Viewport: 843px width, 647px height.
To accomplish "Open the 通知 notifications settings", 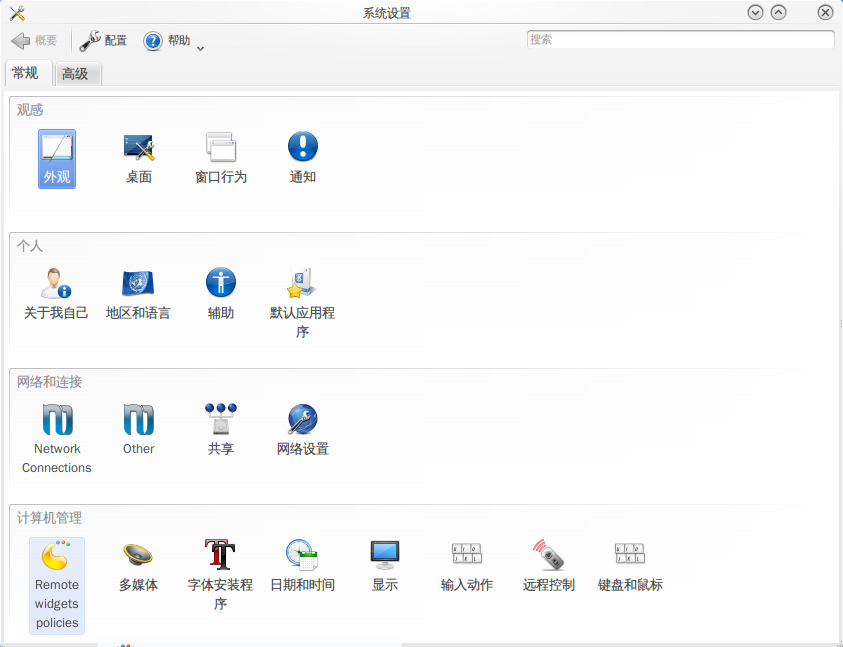I will (x=303, y=159).
